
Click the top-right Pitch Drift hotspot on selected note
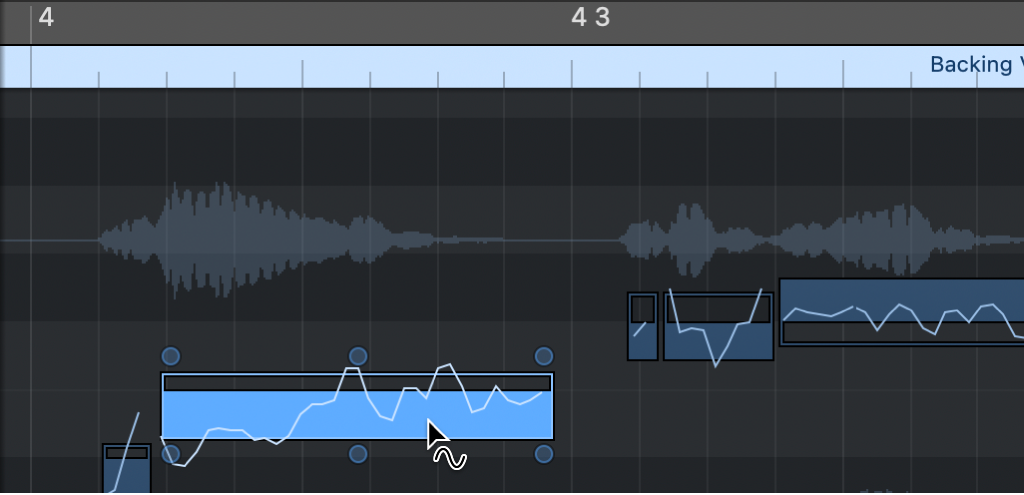pos(544,356)
